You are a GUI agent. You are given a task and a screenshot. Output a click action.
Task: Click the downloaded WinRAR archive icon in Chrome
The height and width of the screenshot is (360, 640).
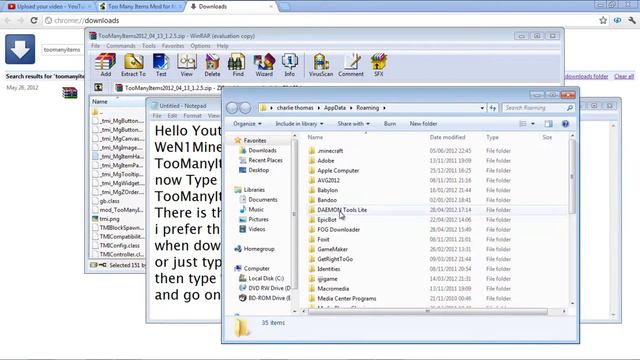70,93
